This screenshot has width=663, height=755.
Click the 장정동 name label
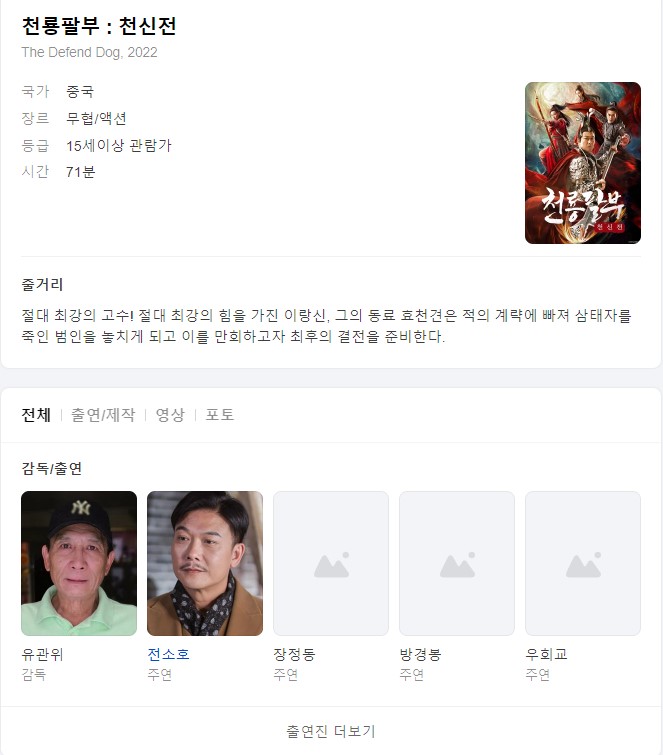click(294, 654)
